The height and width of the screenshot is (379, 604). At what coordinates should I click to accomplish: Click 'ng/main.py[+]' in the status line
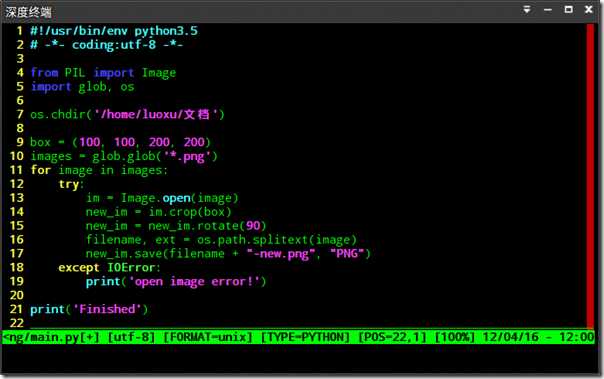51,337
